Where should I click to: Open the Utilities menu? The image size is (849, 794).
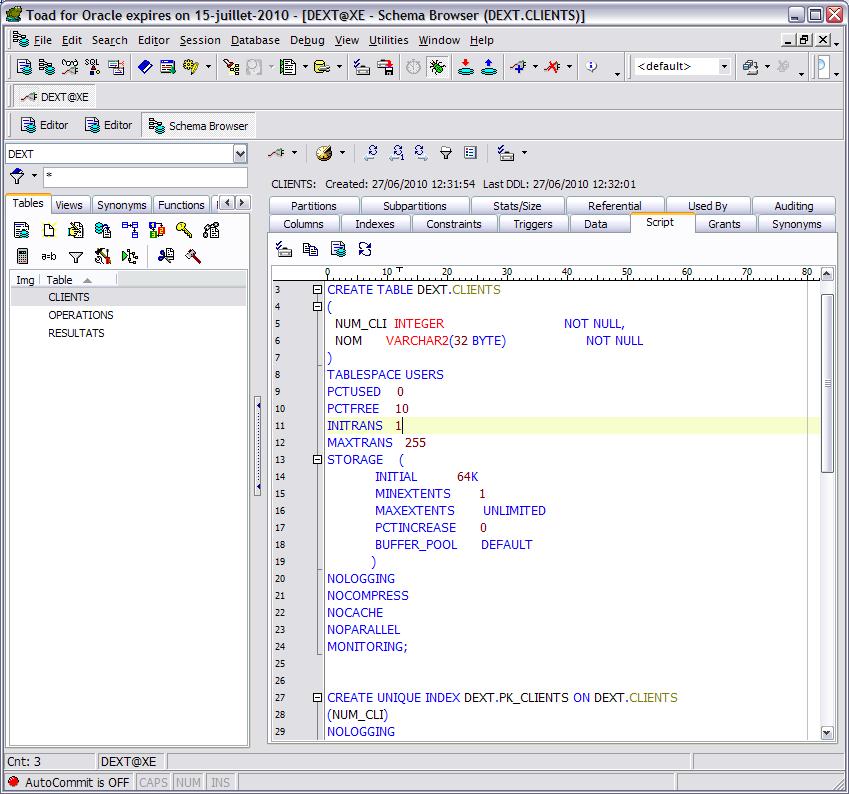(388, 40)
